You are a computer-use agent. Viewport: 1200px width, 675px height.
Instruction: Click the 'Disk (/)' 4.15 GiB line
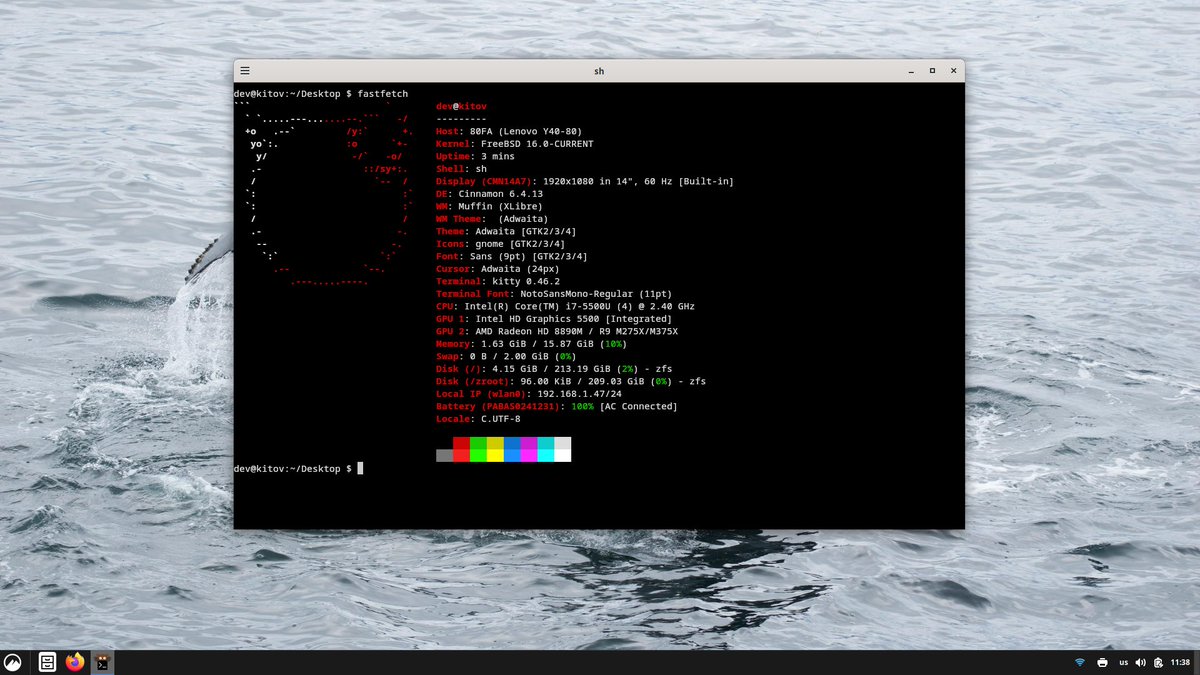[554, 368]
